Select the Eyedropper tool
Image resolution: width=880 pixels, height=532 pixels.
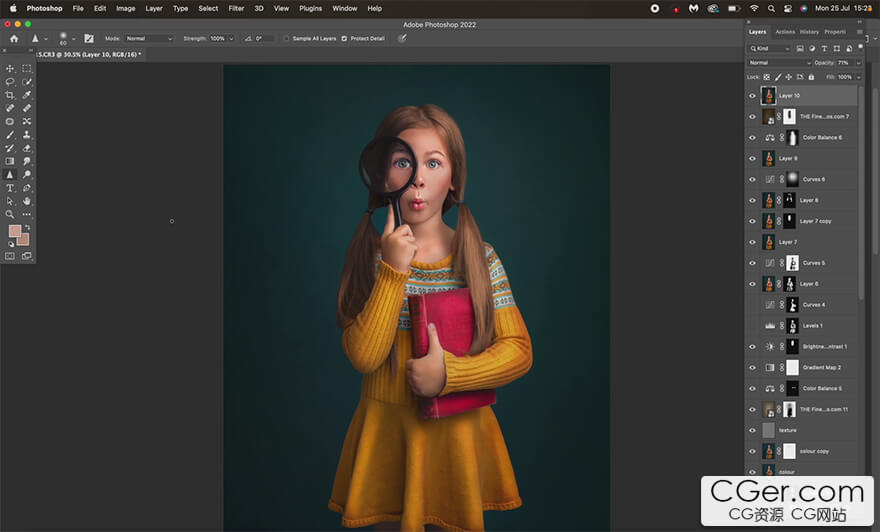pos(26,95)
